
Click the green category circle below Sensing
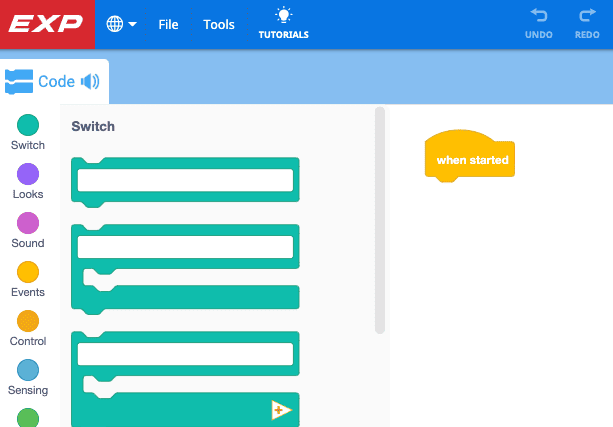point(28,417)
